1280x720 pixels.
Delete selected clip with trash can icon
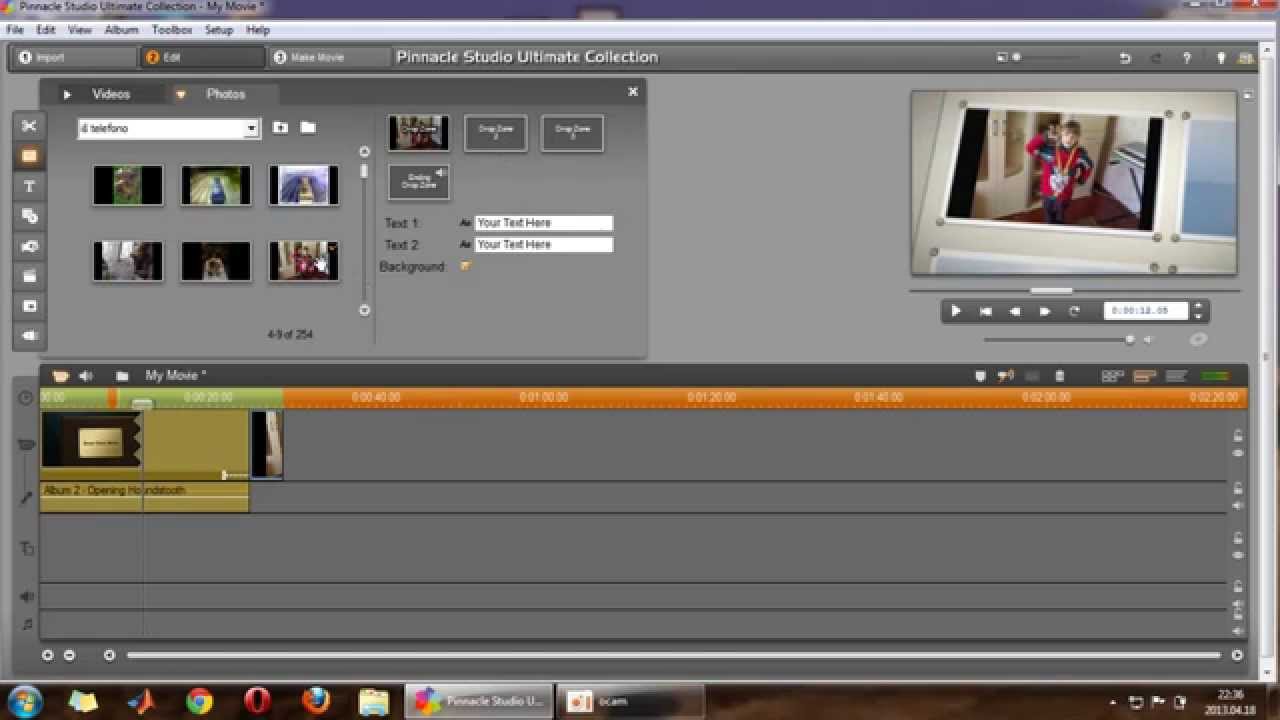pyautogui.click(x=1060, y=376)
